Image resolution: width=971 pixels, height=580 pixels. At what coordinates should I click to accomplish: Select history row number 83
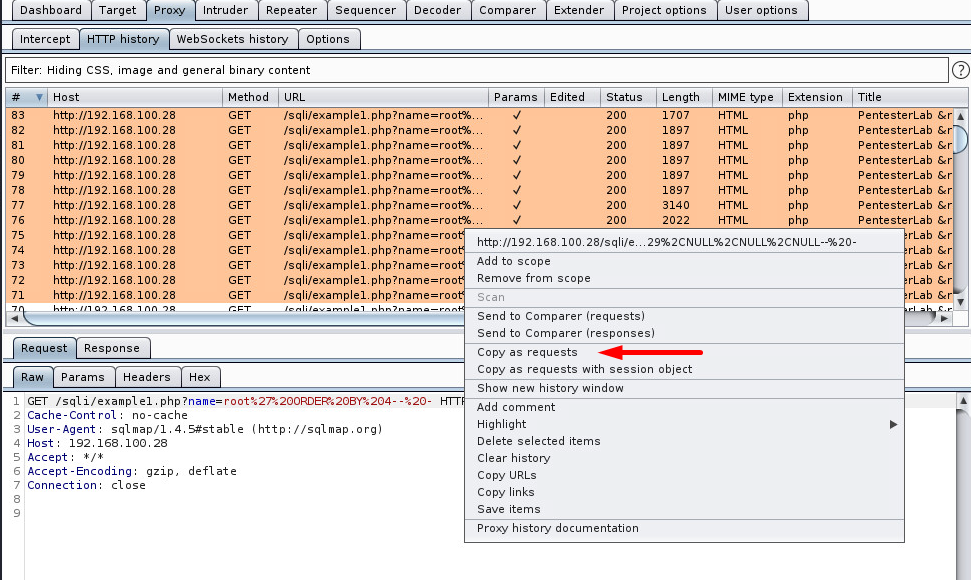coord(479,115)
